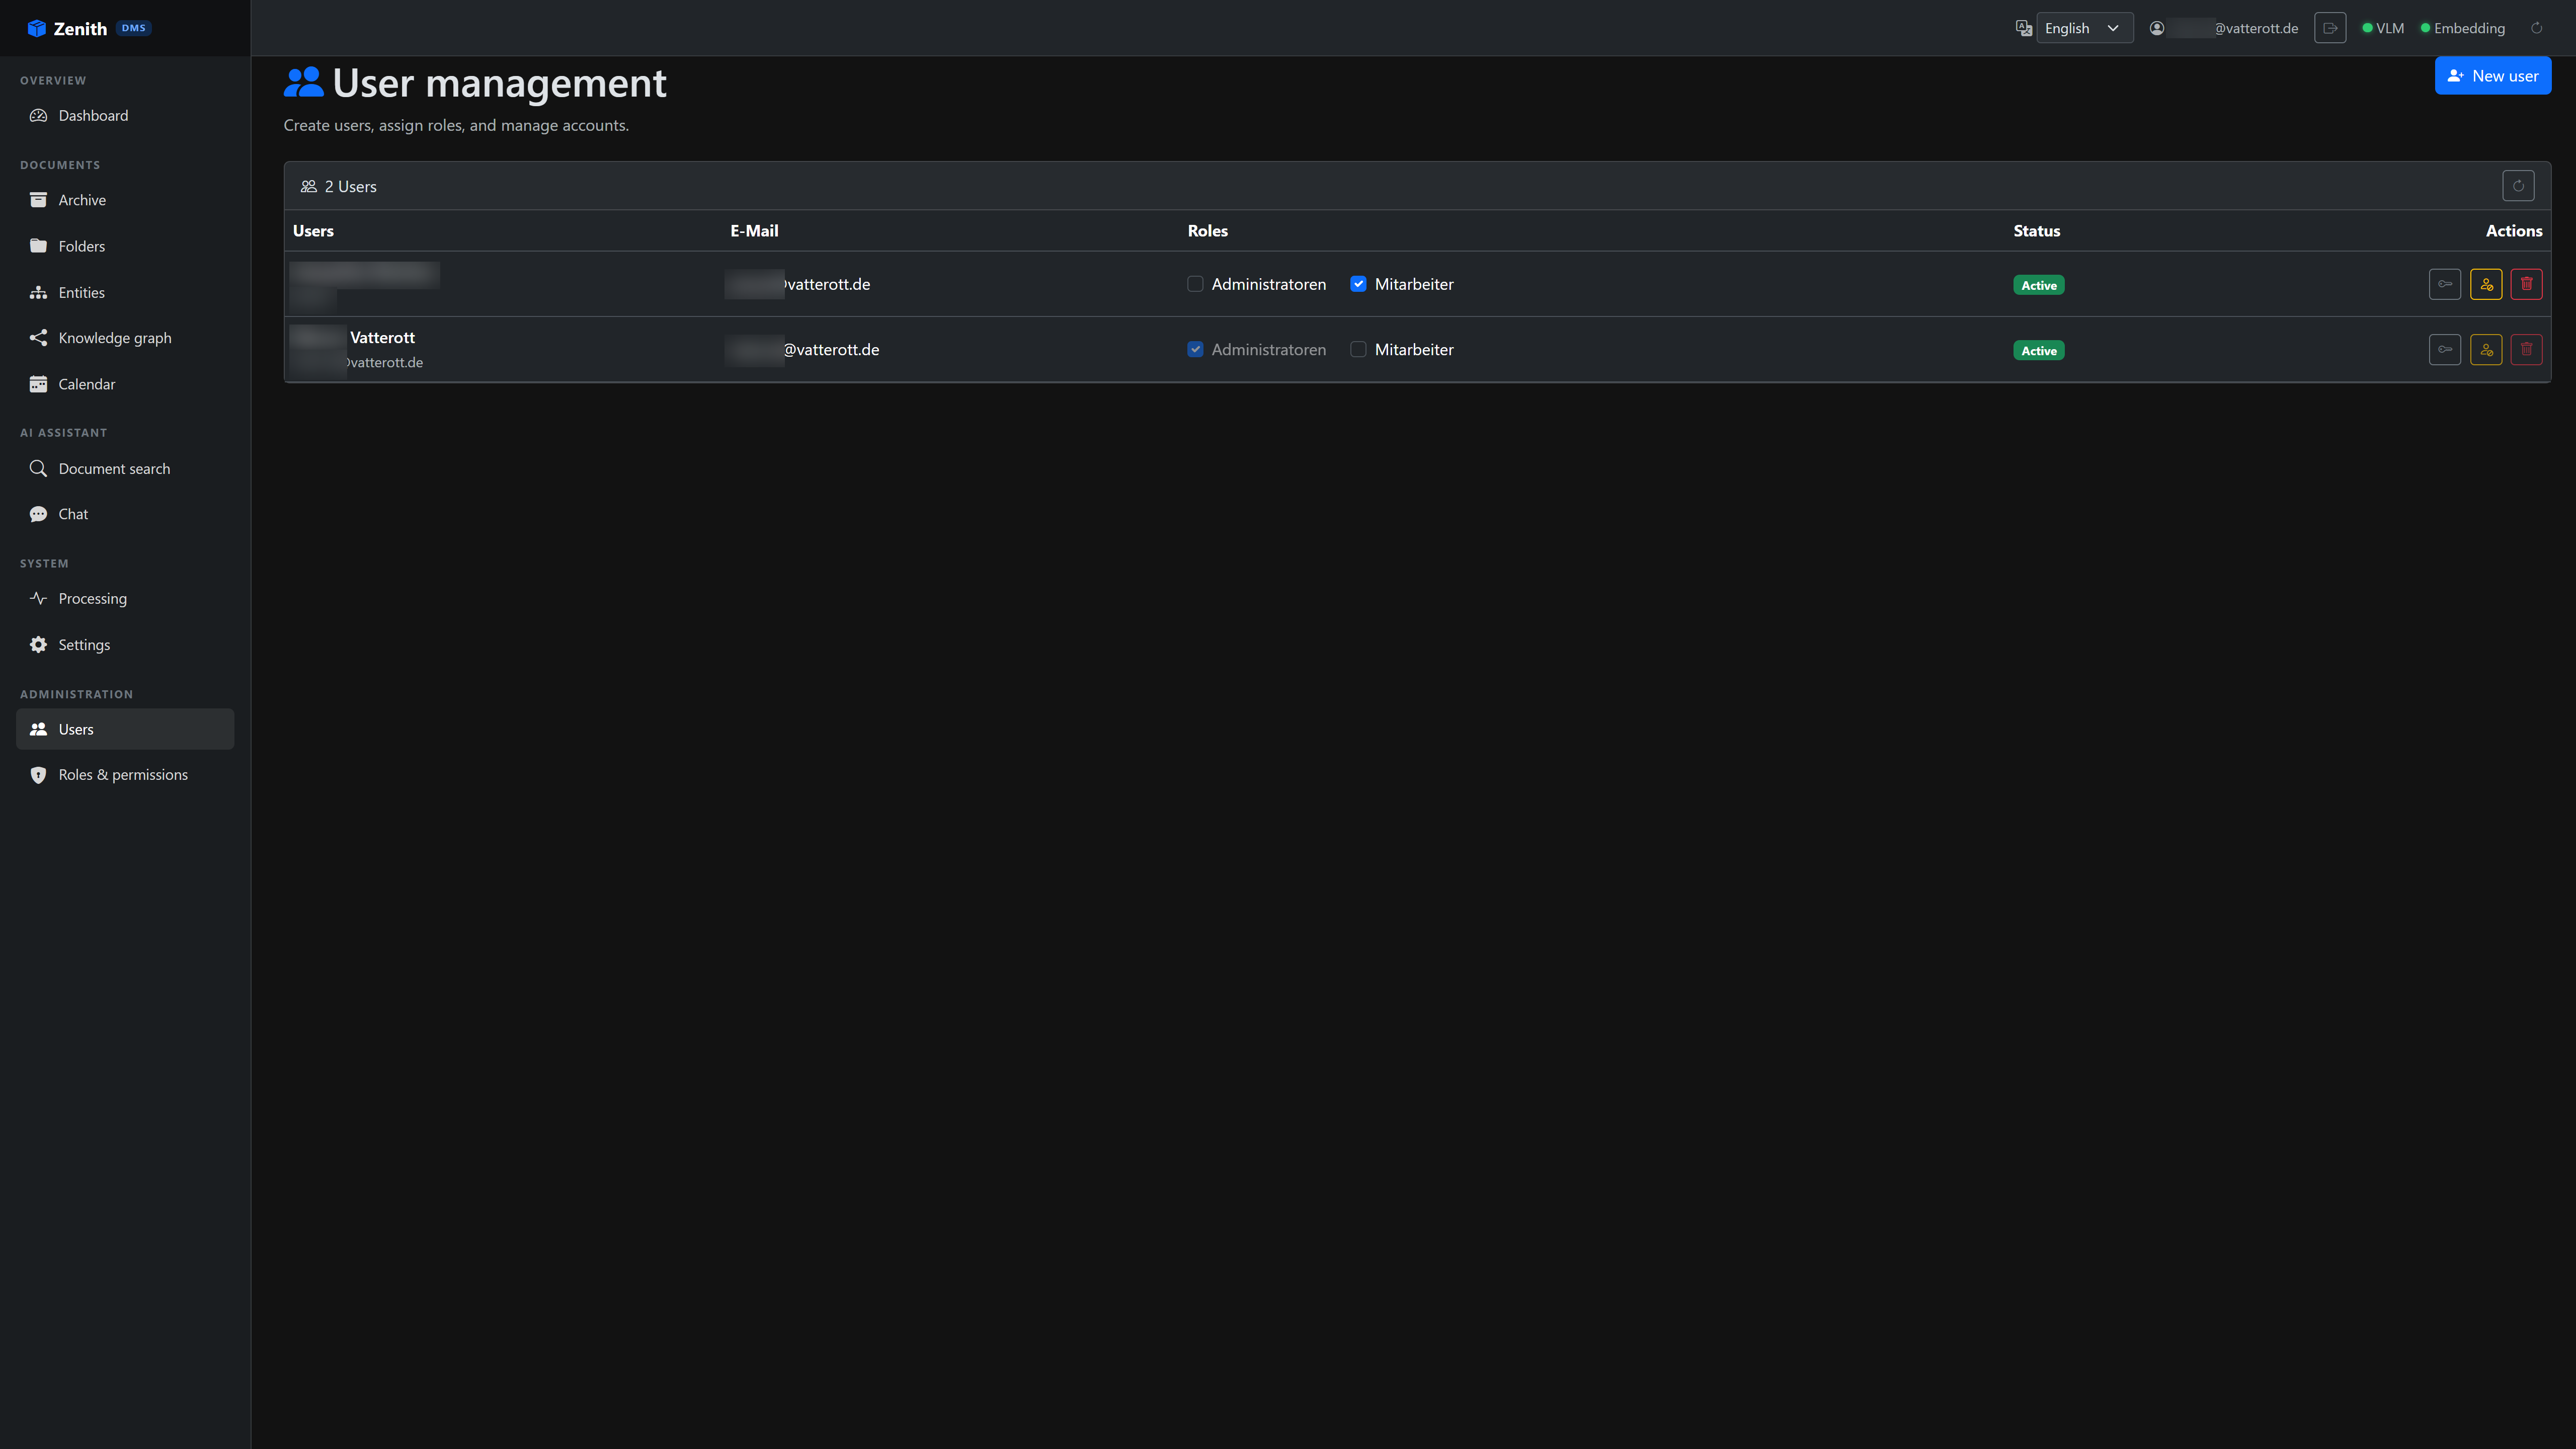Check Administratoren for the first user
The height and width of the screenshot is (1449, 2576).
click(1195, 284)
